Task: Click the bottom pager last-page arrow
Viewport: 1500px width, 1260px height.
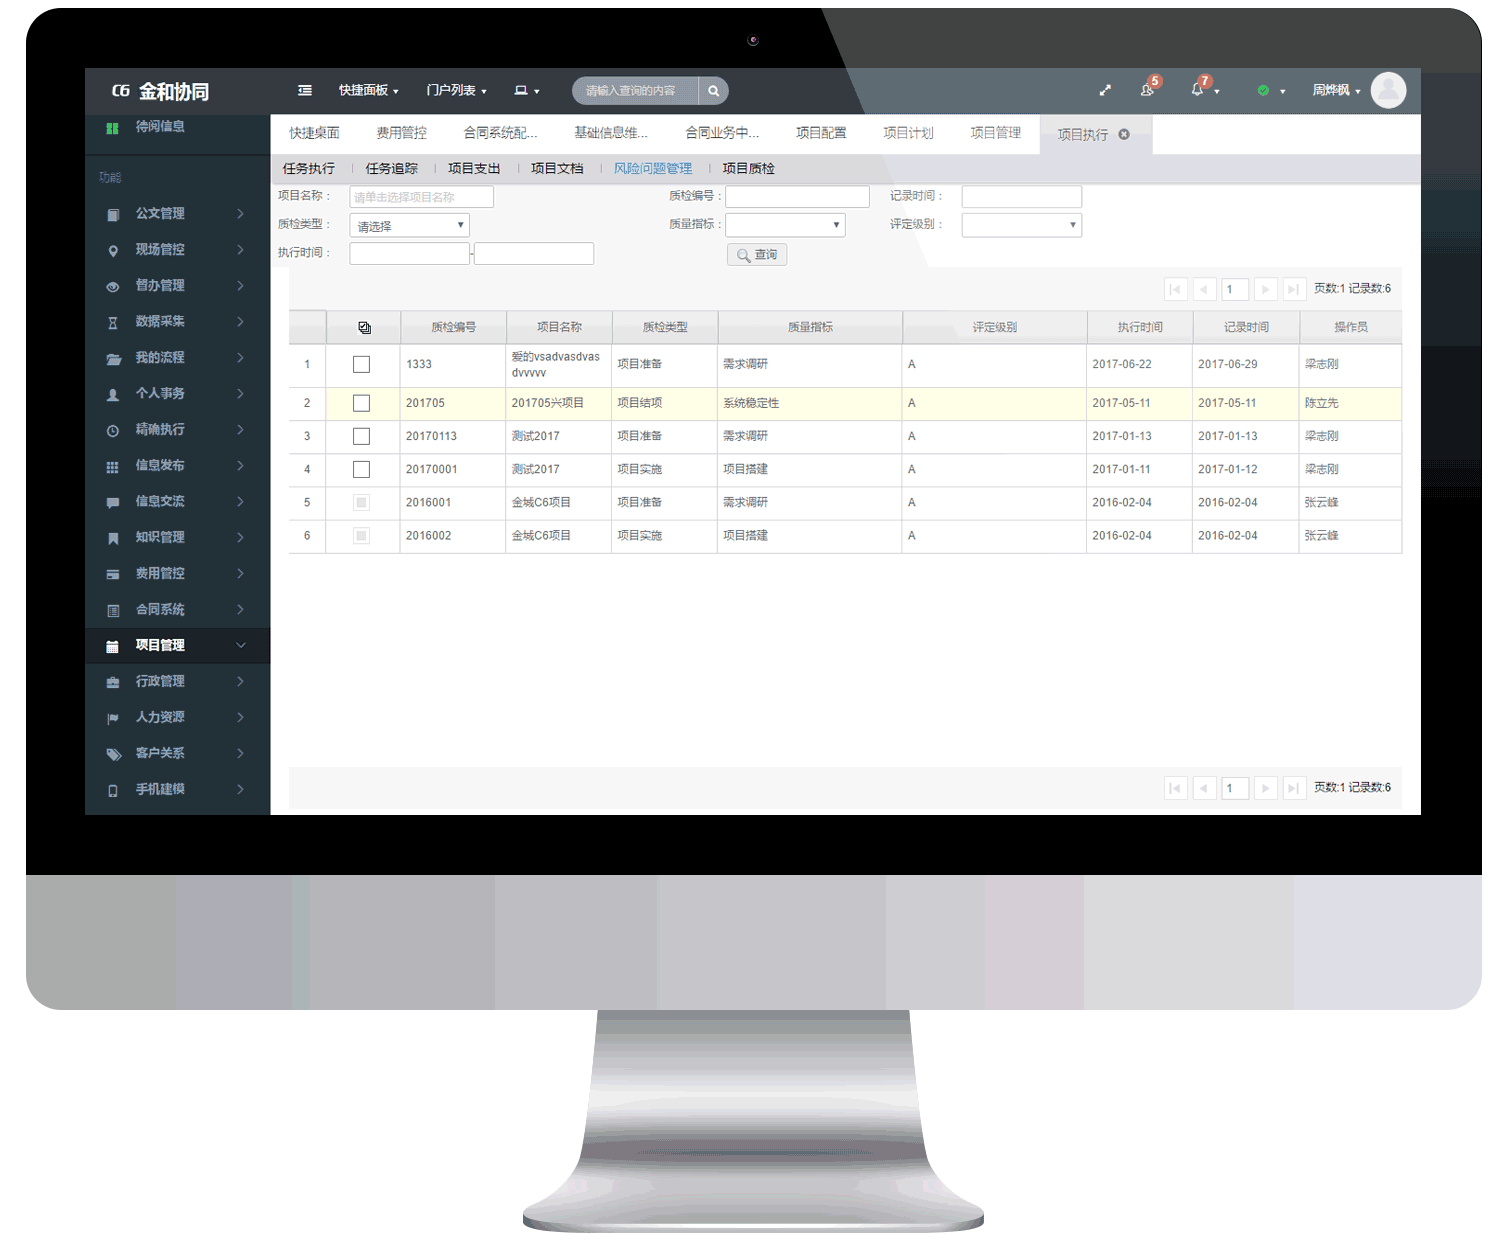Action: 1293,788
